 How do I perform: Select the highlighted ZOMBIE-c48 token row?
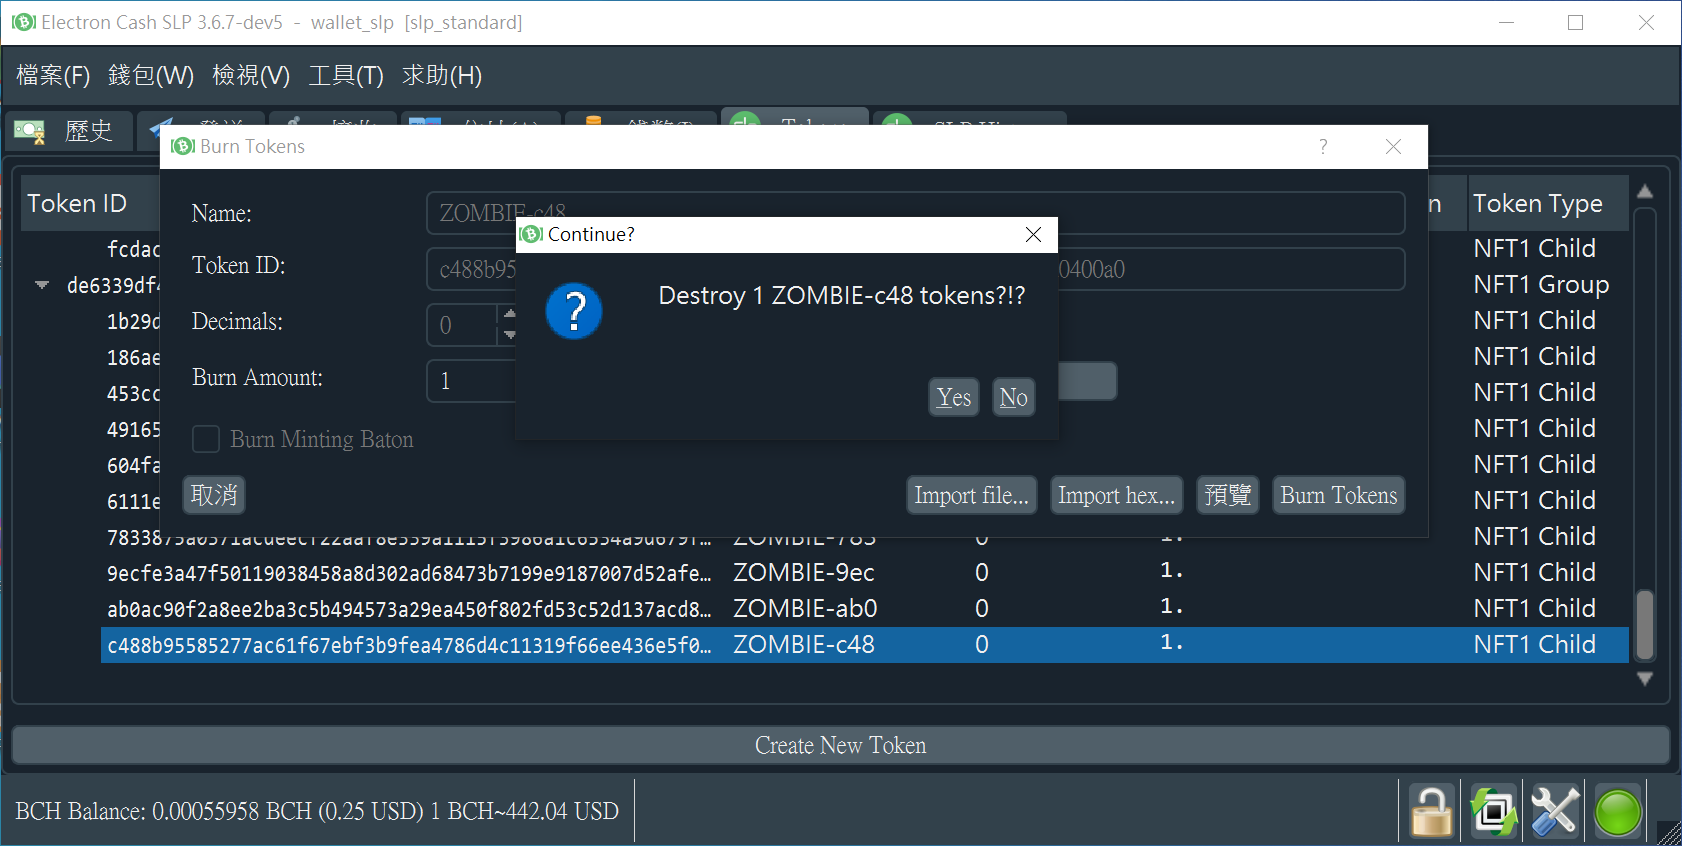point(865,644)
